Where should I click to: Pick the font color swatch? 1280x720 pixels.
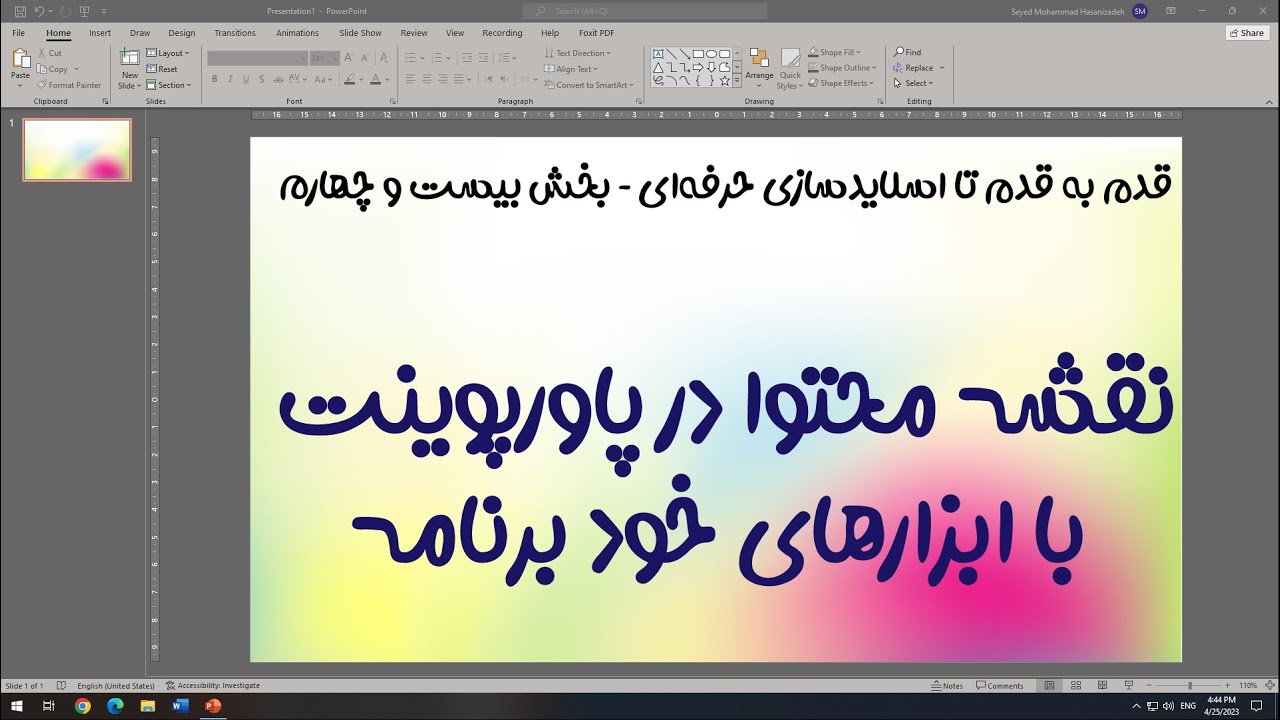click(x=377, y=79)
